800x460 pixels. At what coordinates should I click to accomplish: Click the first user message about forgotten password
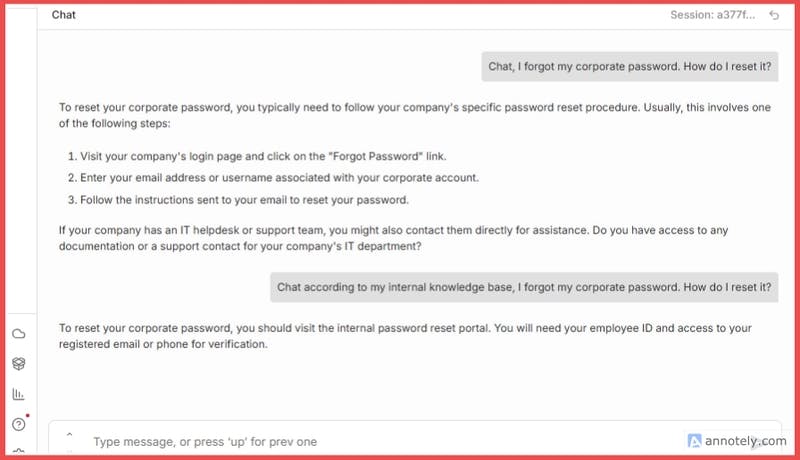coord(630,67)
